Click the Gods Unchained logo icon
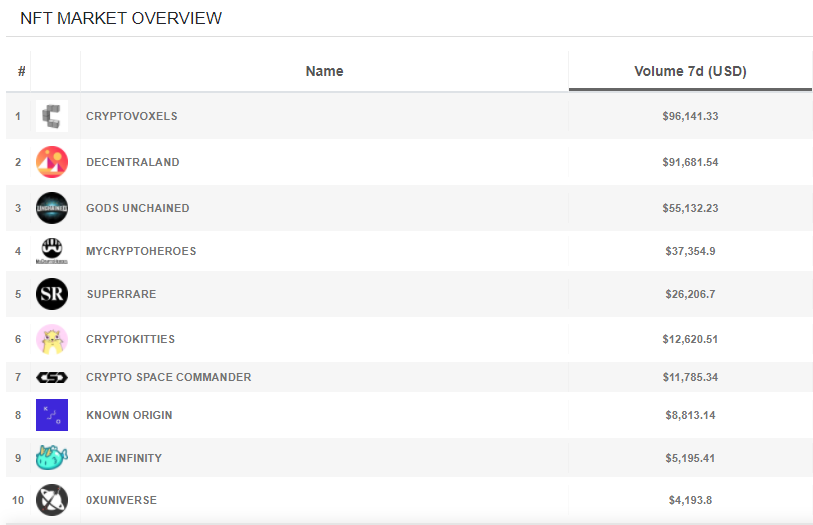The width and height of the screenshot is (813, 525). pyautogui.click(x=52, y=208)
